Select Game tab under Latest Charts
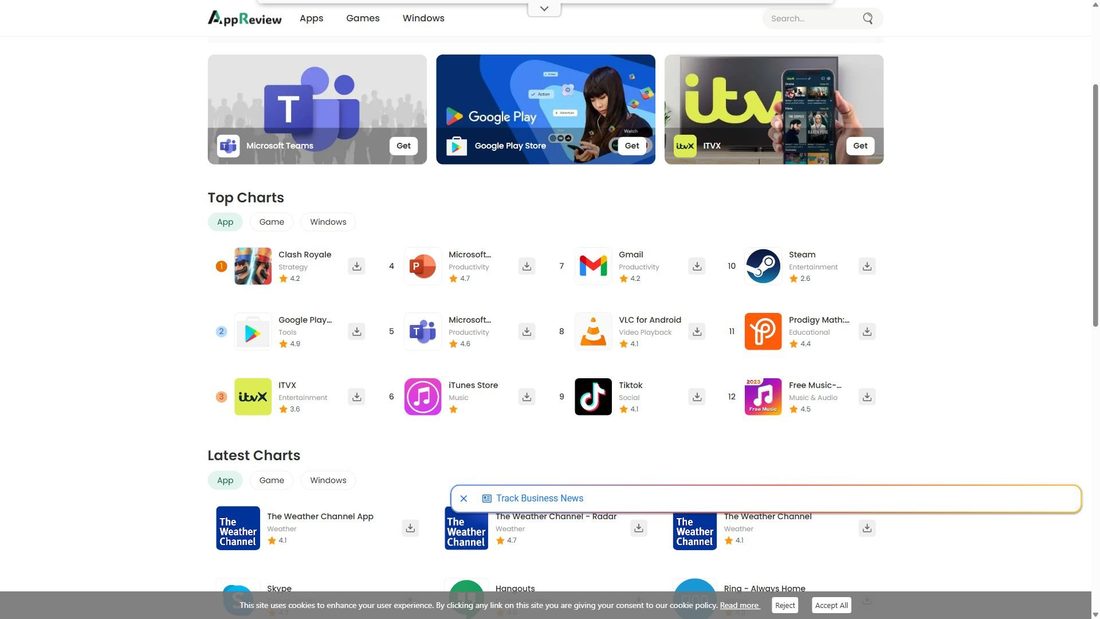This screenshot has width=1100, height=619. click(271, 480)
